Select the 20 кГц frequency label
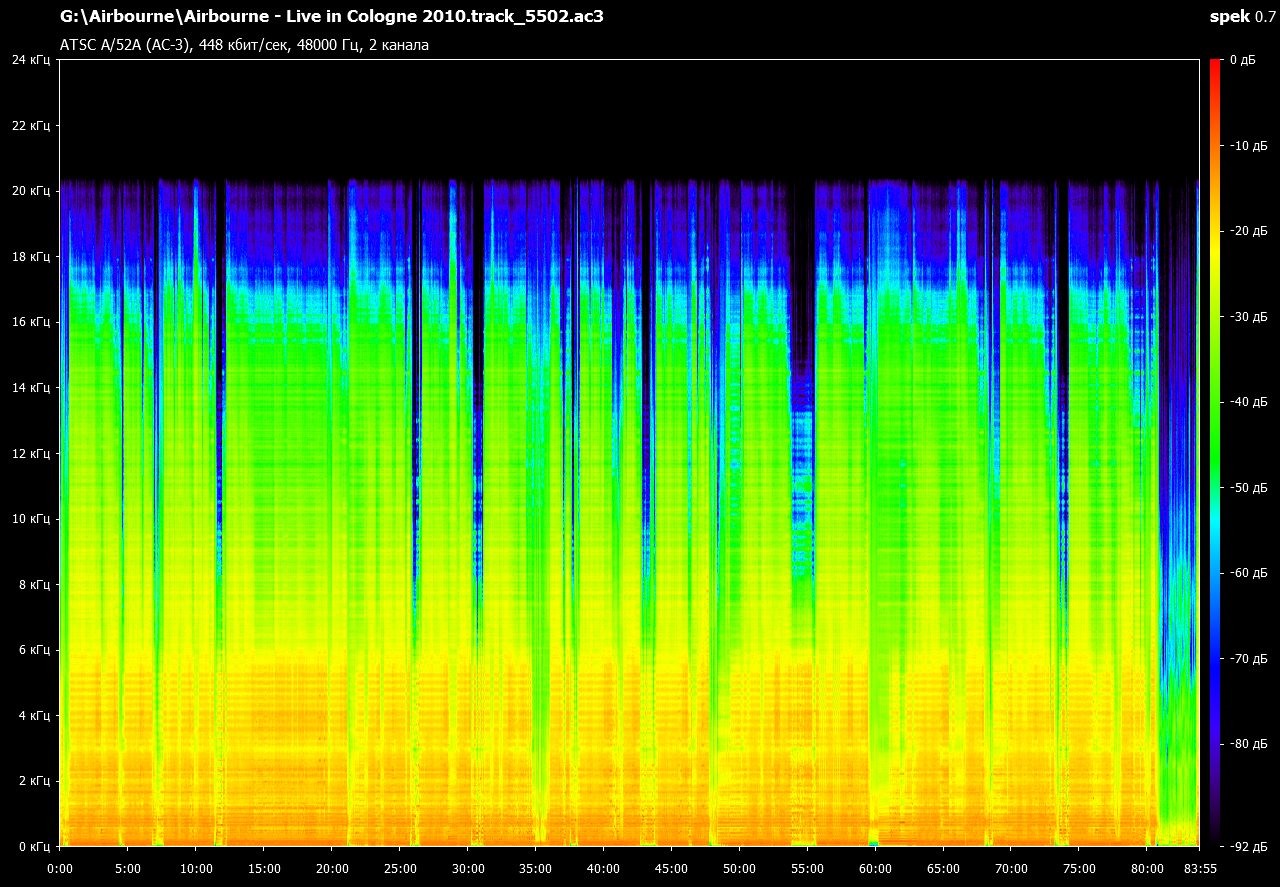1280x887 pixels. point(30,191)
